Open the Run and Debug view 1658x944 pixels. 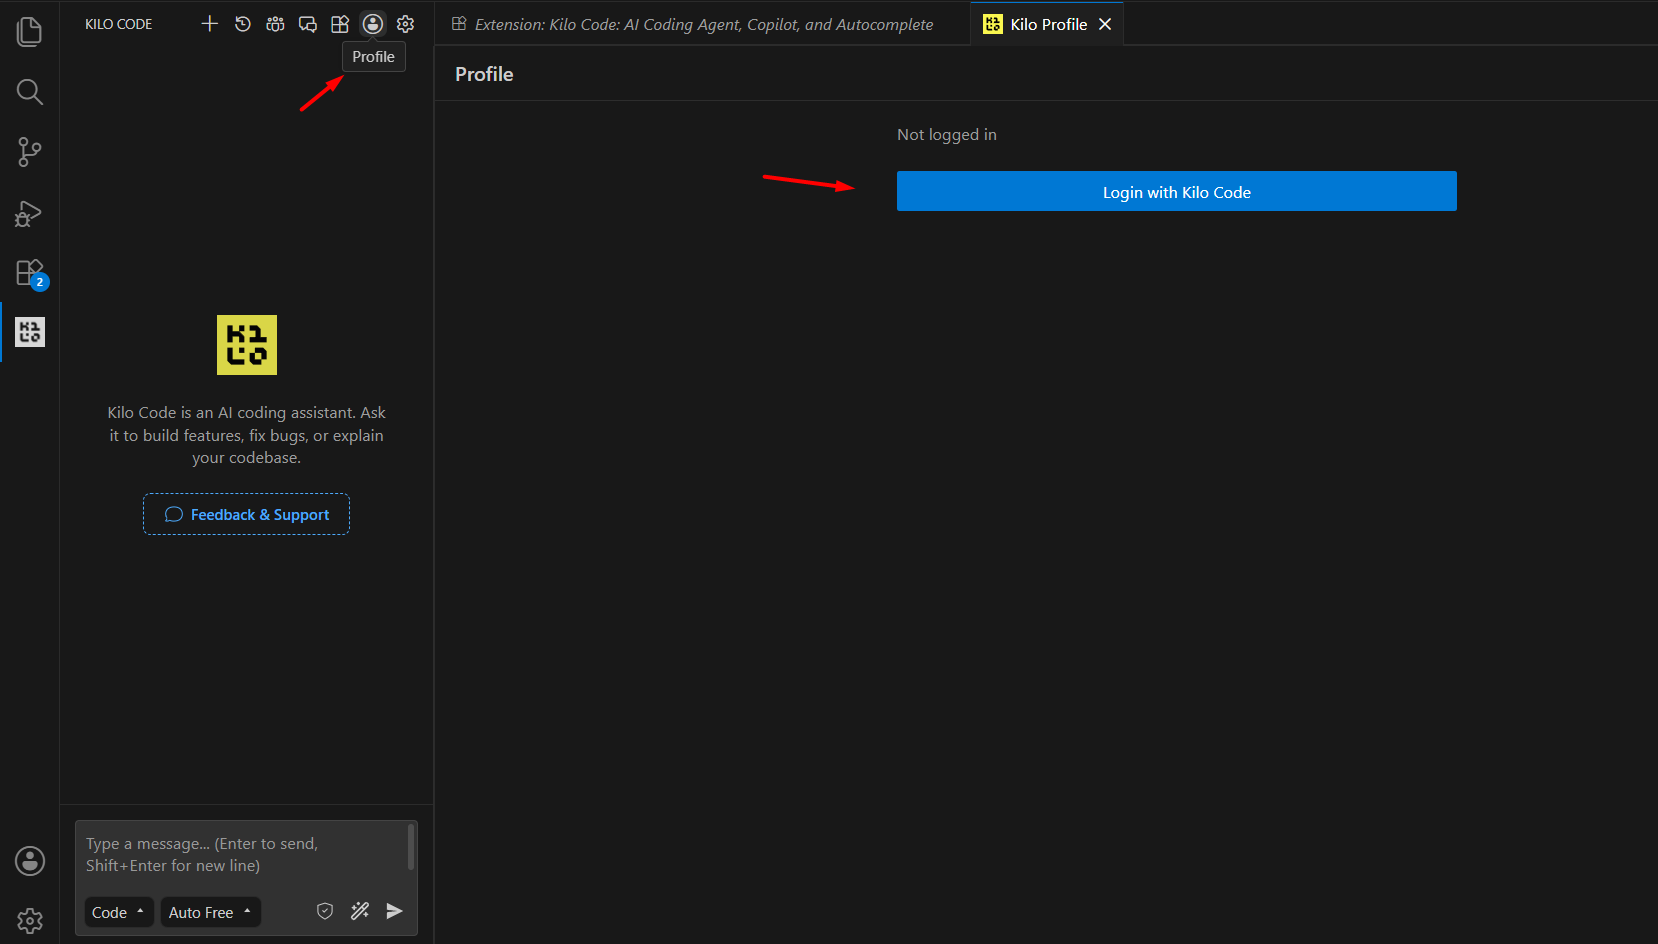30,213
